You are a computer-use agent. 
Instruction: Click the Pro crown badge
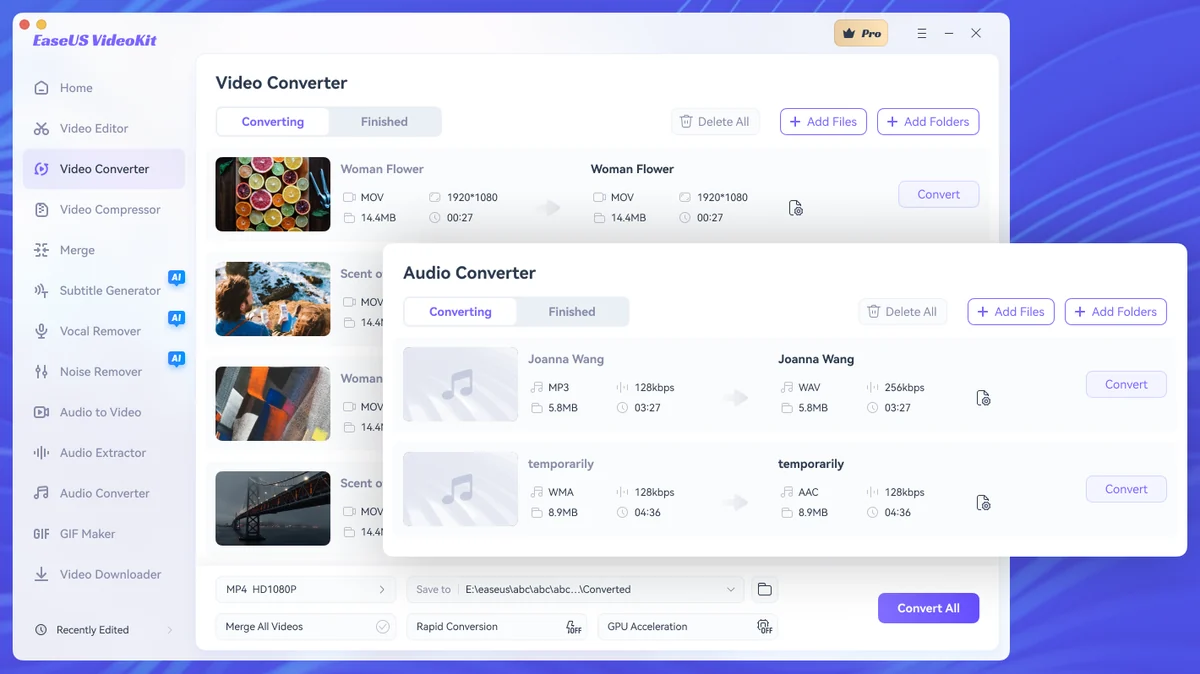click(861, 33)
